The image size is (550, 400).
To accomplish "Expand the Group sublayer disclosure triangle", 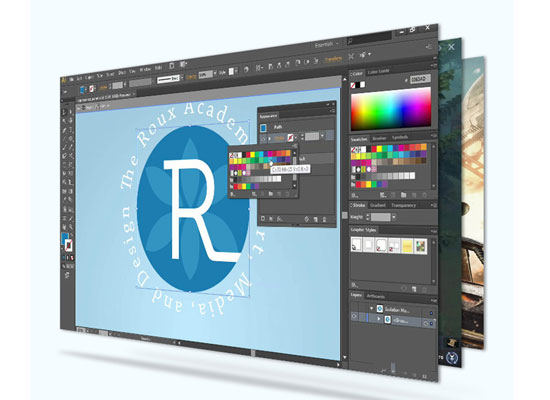I will click(379, 319).
